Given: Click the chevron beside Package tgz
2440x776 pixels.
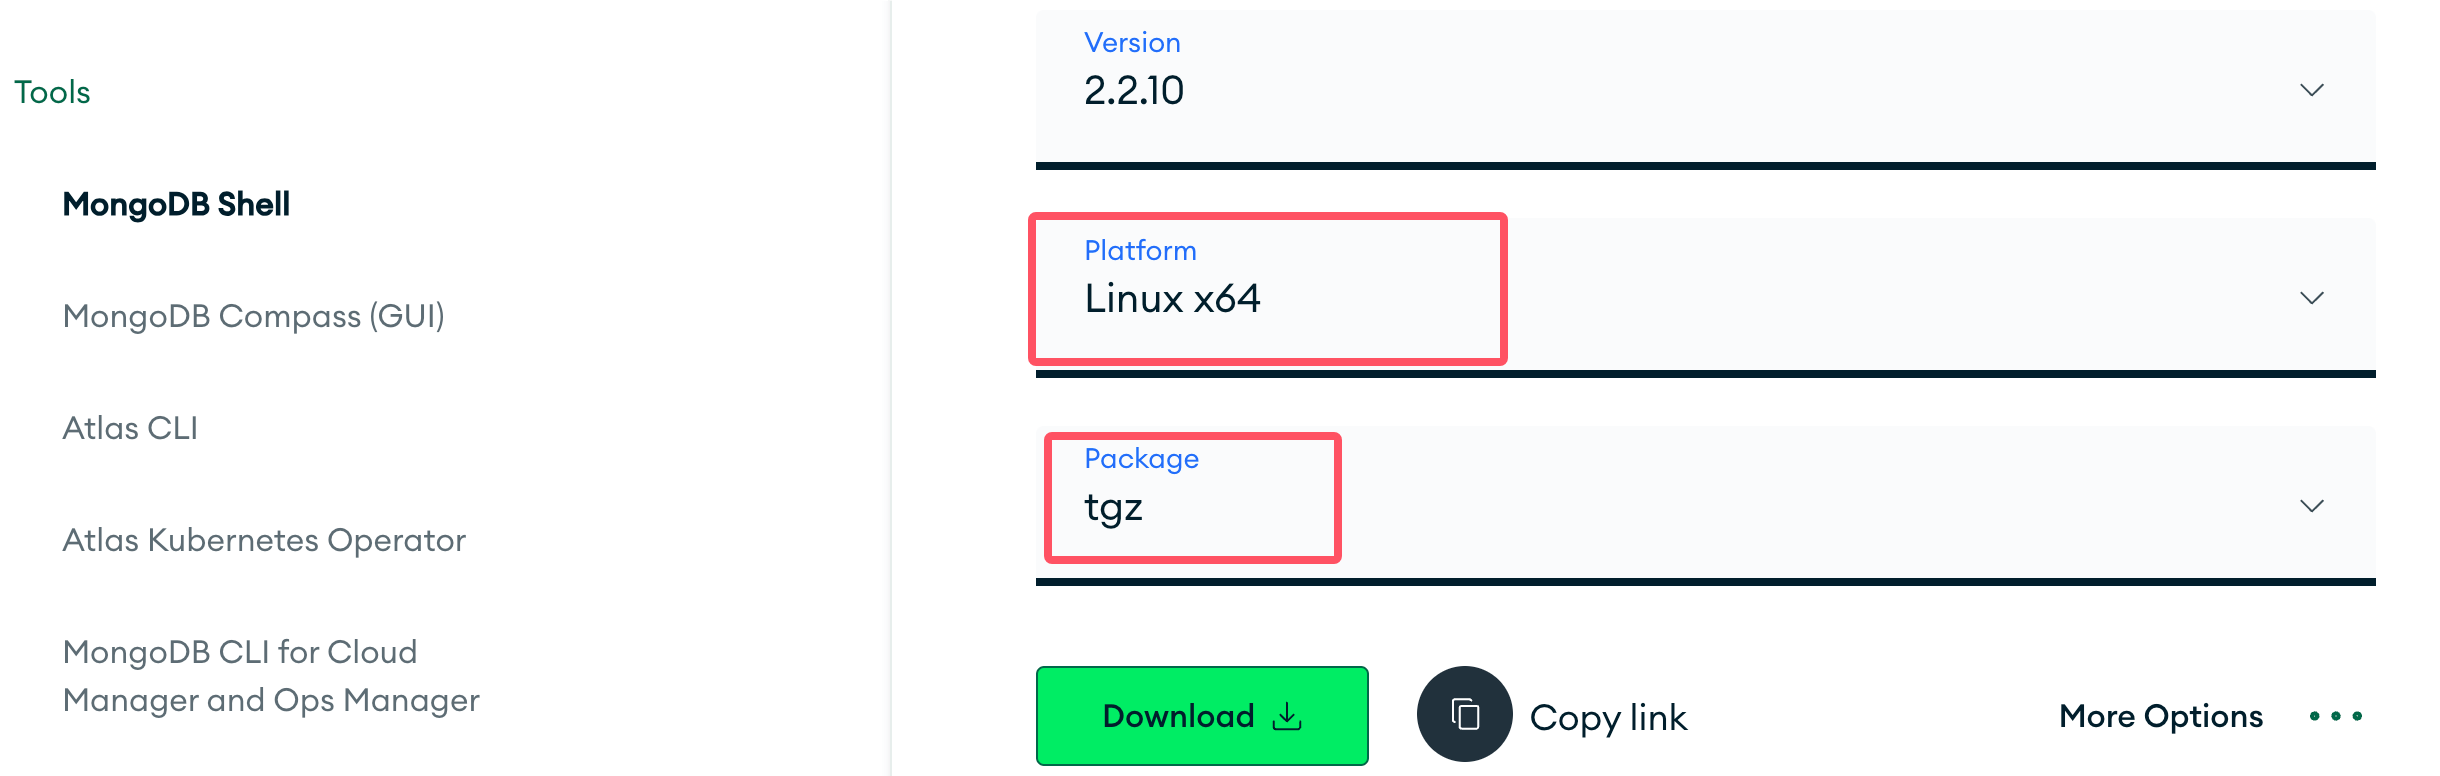Looking at the screenshot, I should 2313,506.
